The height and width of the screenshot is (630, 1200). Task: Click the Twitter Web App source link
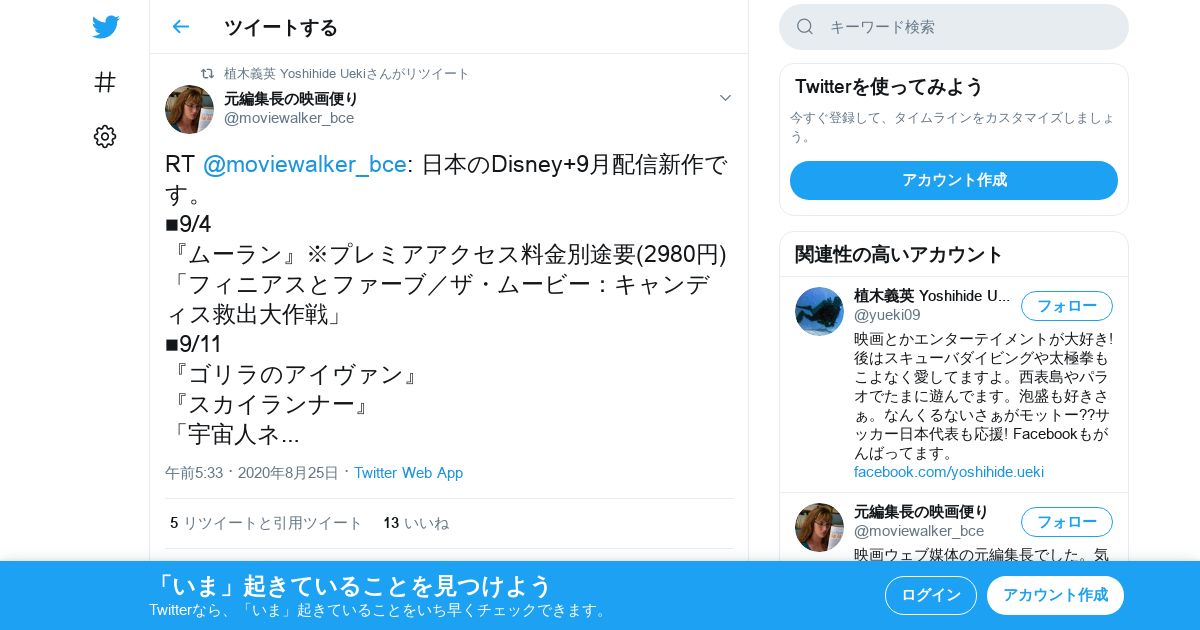pyautogui.click(x=408, y=473)
